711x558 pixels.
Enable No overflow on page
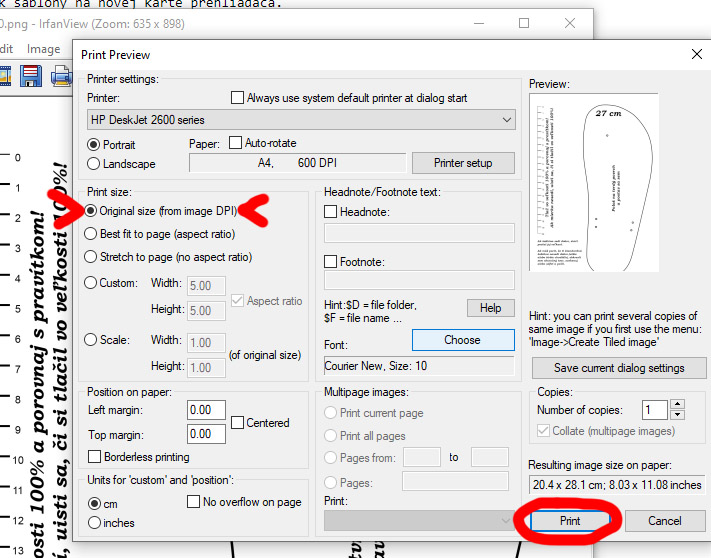[x=194, y=501]
